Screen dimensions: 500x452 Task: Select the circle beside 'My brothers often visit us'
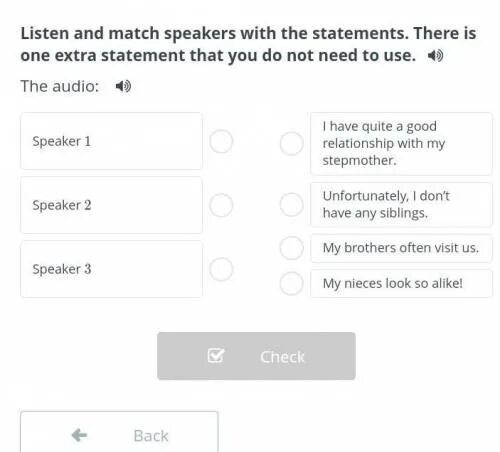291,248
